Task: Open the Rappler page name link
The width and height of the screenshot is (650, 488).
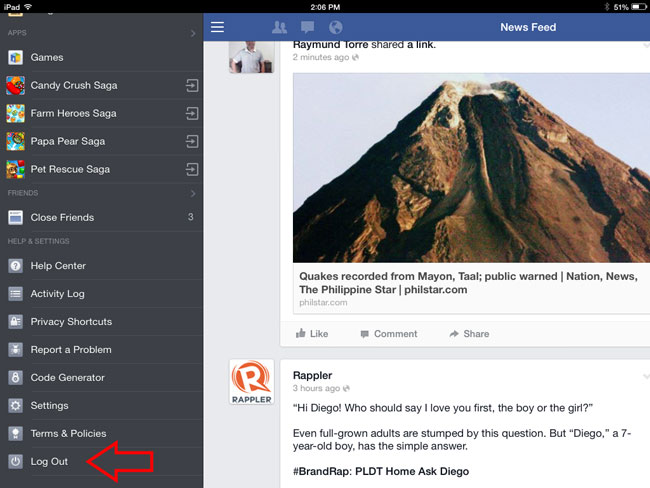Action: [x=313, y=375]
